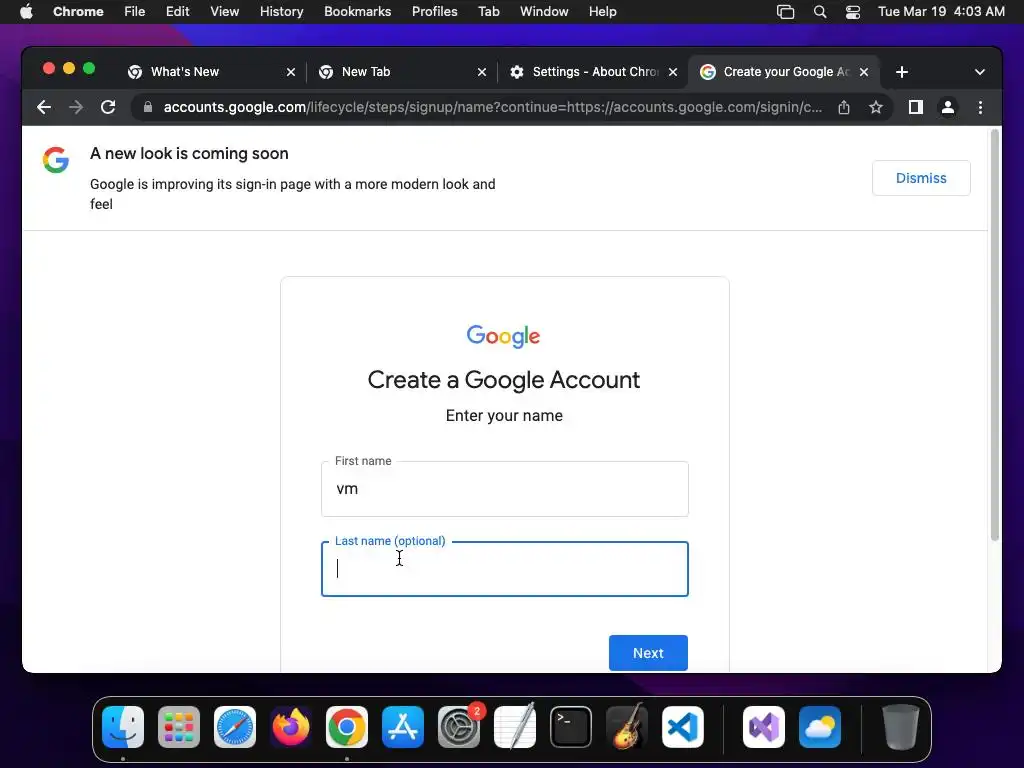Open Control Center in menu bar
This screenshot has width=1024, height=768.
click(x=852, y=12)
